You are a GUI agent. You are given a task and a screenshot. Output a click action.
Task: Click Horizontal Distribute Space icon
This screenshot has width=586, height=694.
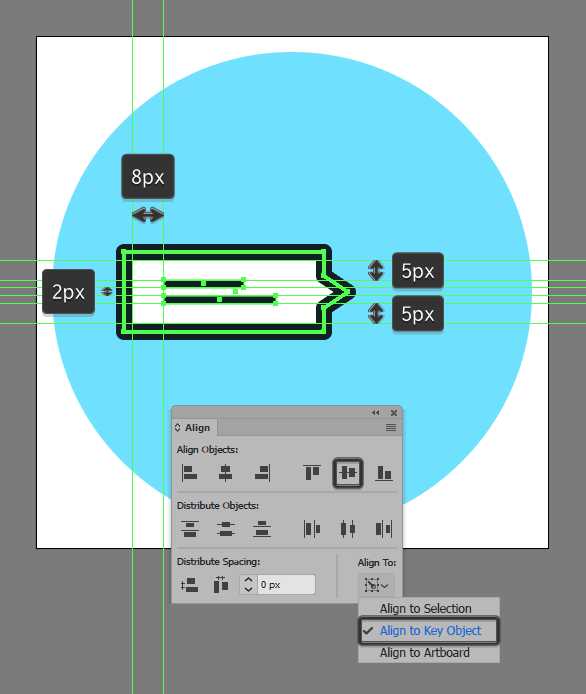[220, 585]
